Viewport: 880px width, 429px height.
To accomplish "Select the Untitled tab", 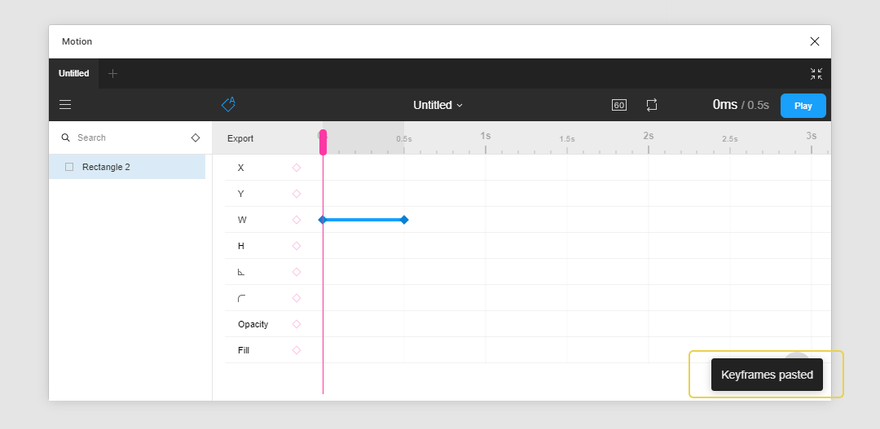I will tap(74, 74).
